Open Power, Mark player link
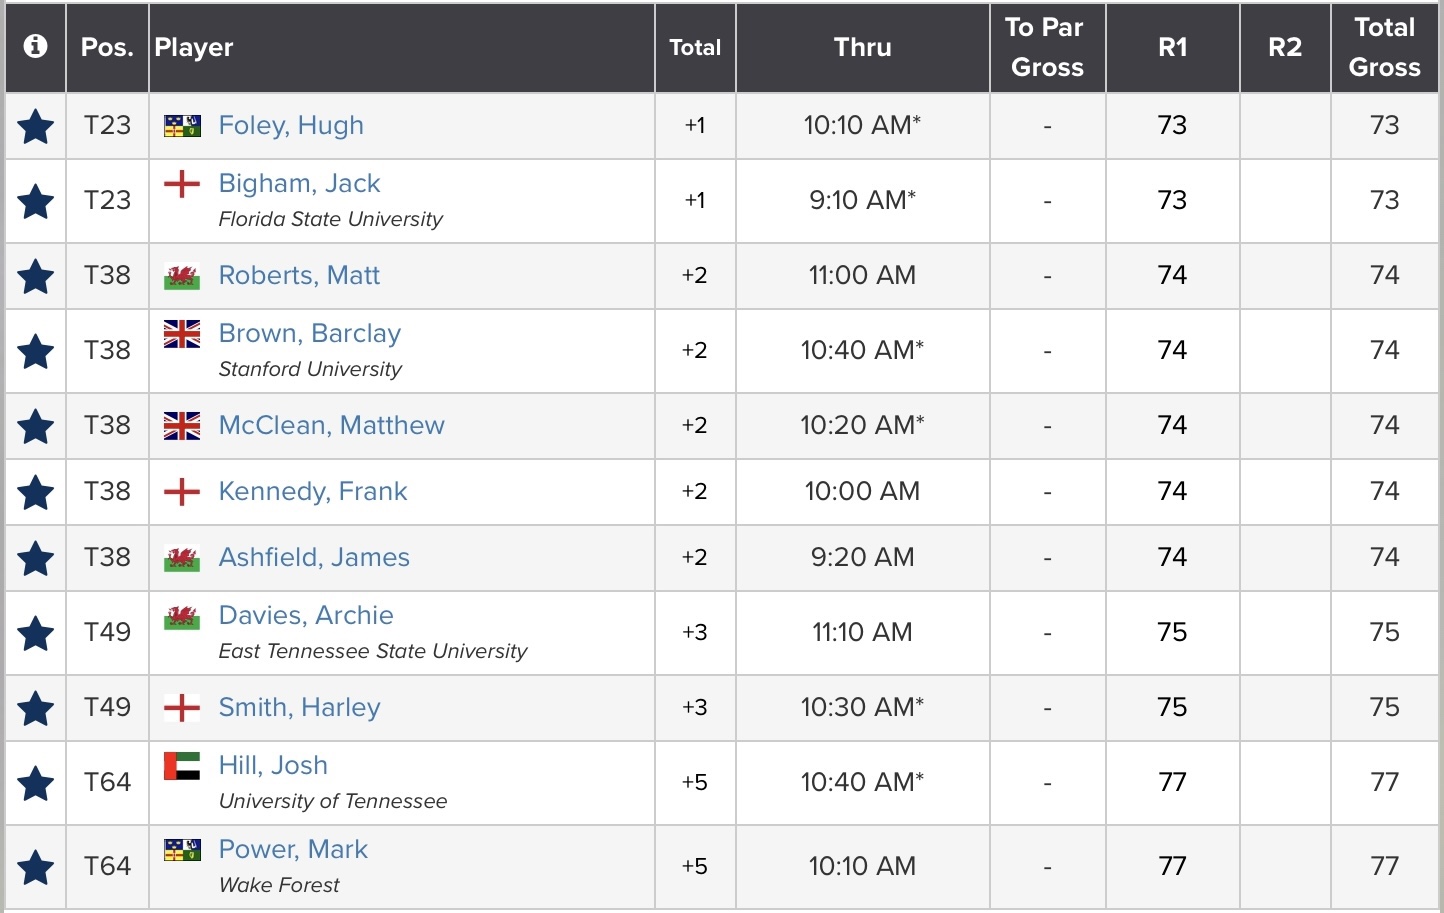This screenshot has height=913, width=1444. (x=293, y=849)
